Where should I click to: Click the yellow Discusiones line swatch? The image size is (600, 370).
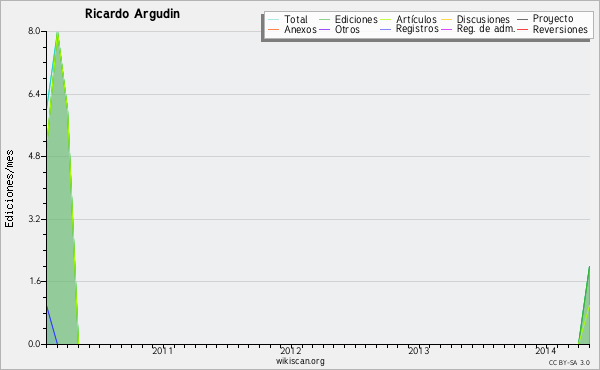click(x=447, y=20)
